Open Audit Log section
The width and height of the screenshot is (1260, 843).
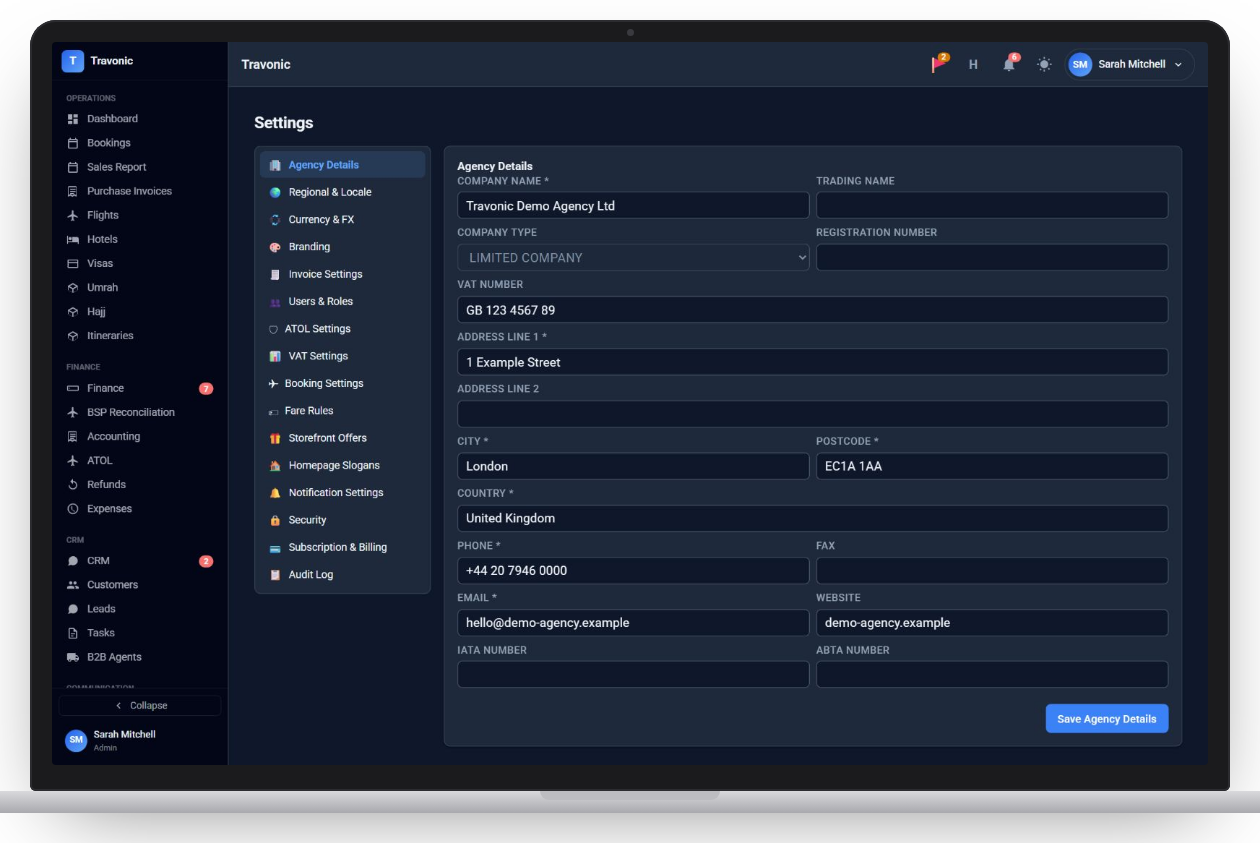pyautogui.click(x=343, y=575)
